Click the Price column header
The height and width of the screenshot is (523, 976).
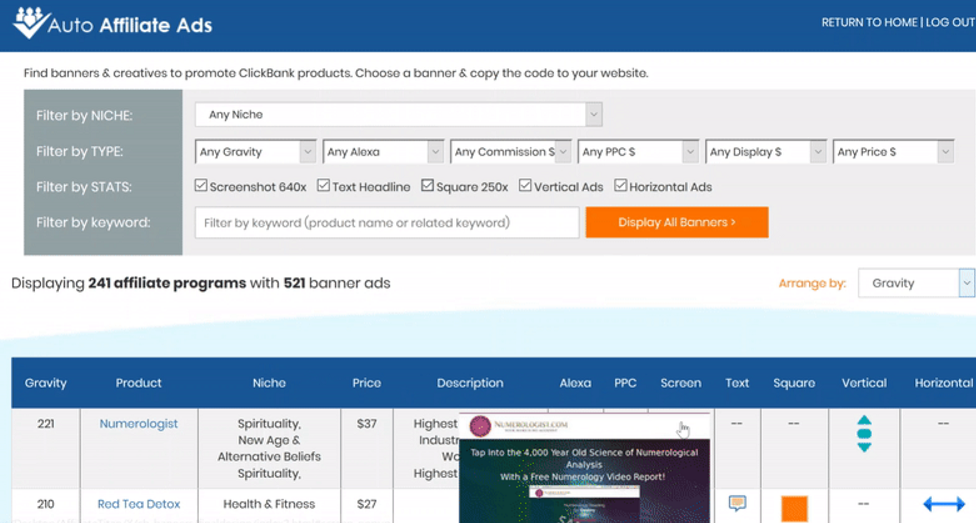[367, 383]
